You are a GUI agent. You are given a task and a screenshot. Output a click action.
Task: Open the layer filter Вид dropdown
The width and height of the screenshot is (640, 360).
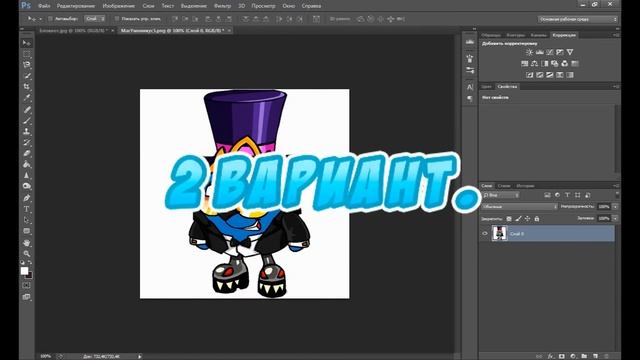click(x=501, y=196)
